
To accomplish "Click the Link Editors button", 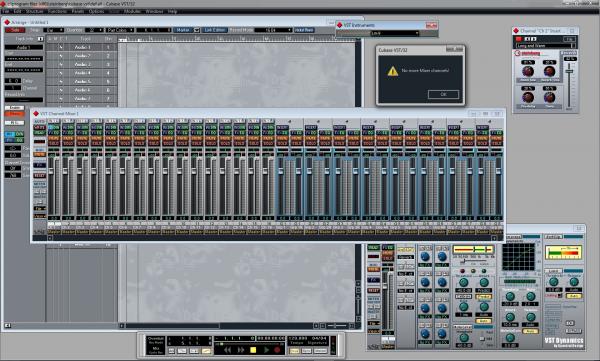I will [215, 30].
